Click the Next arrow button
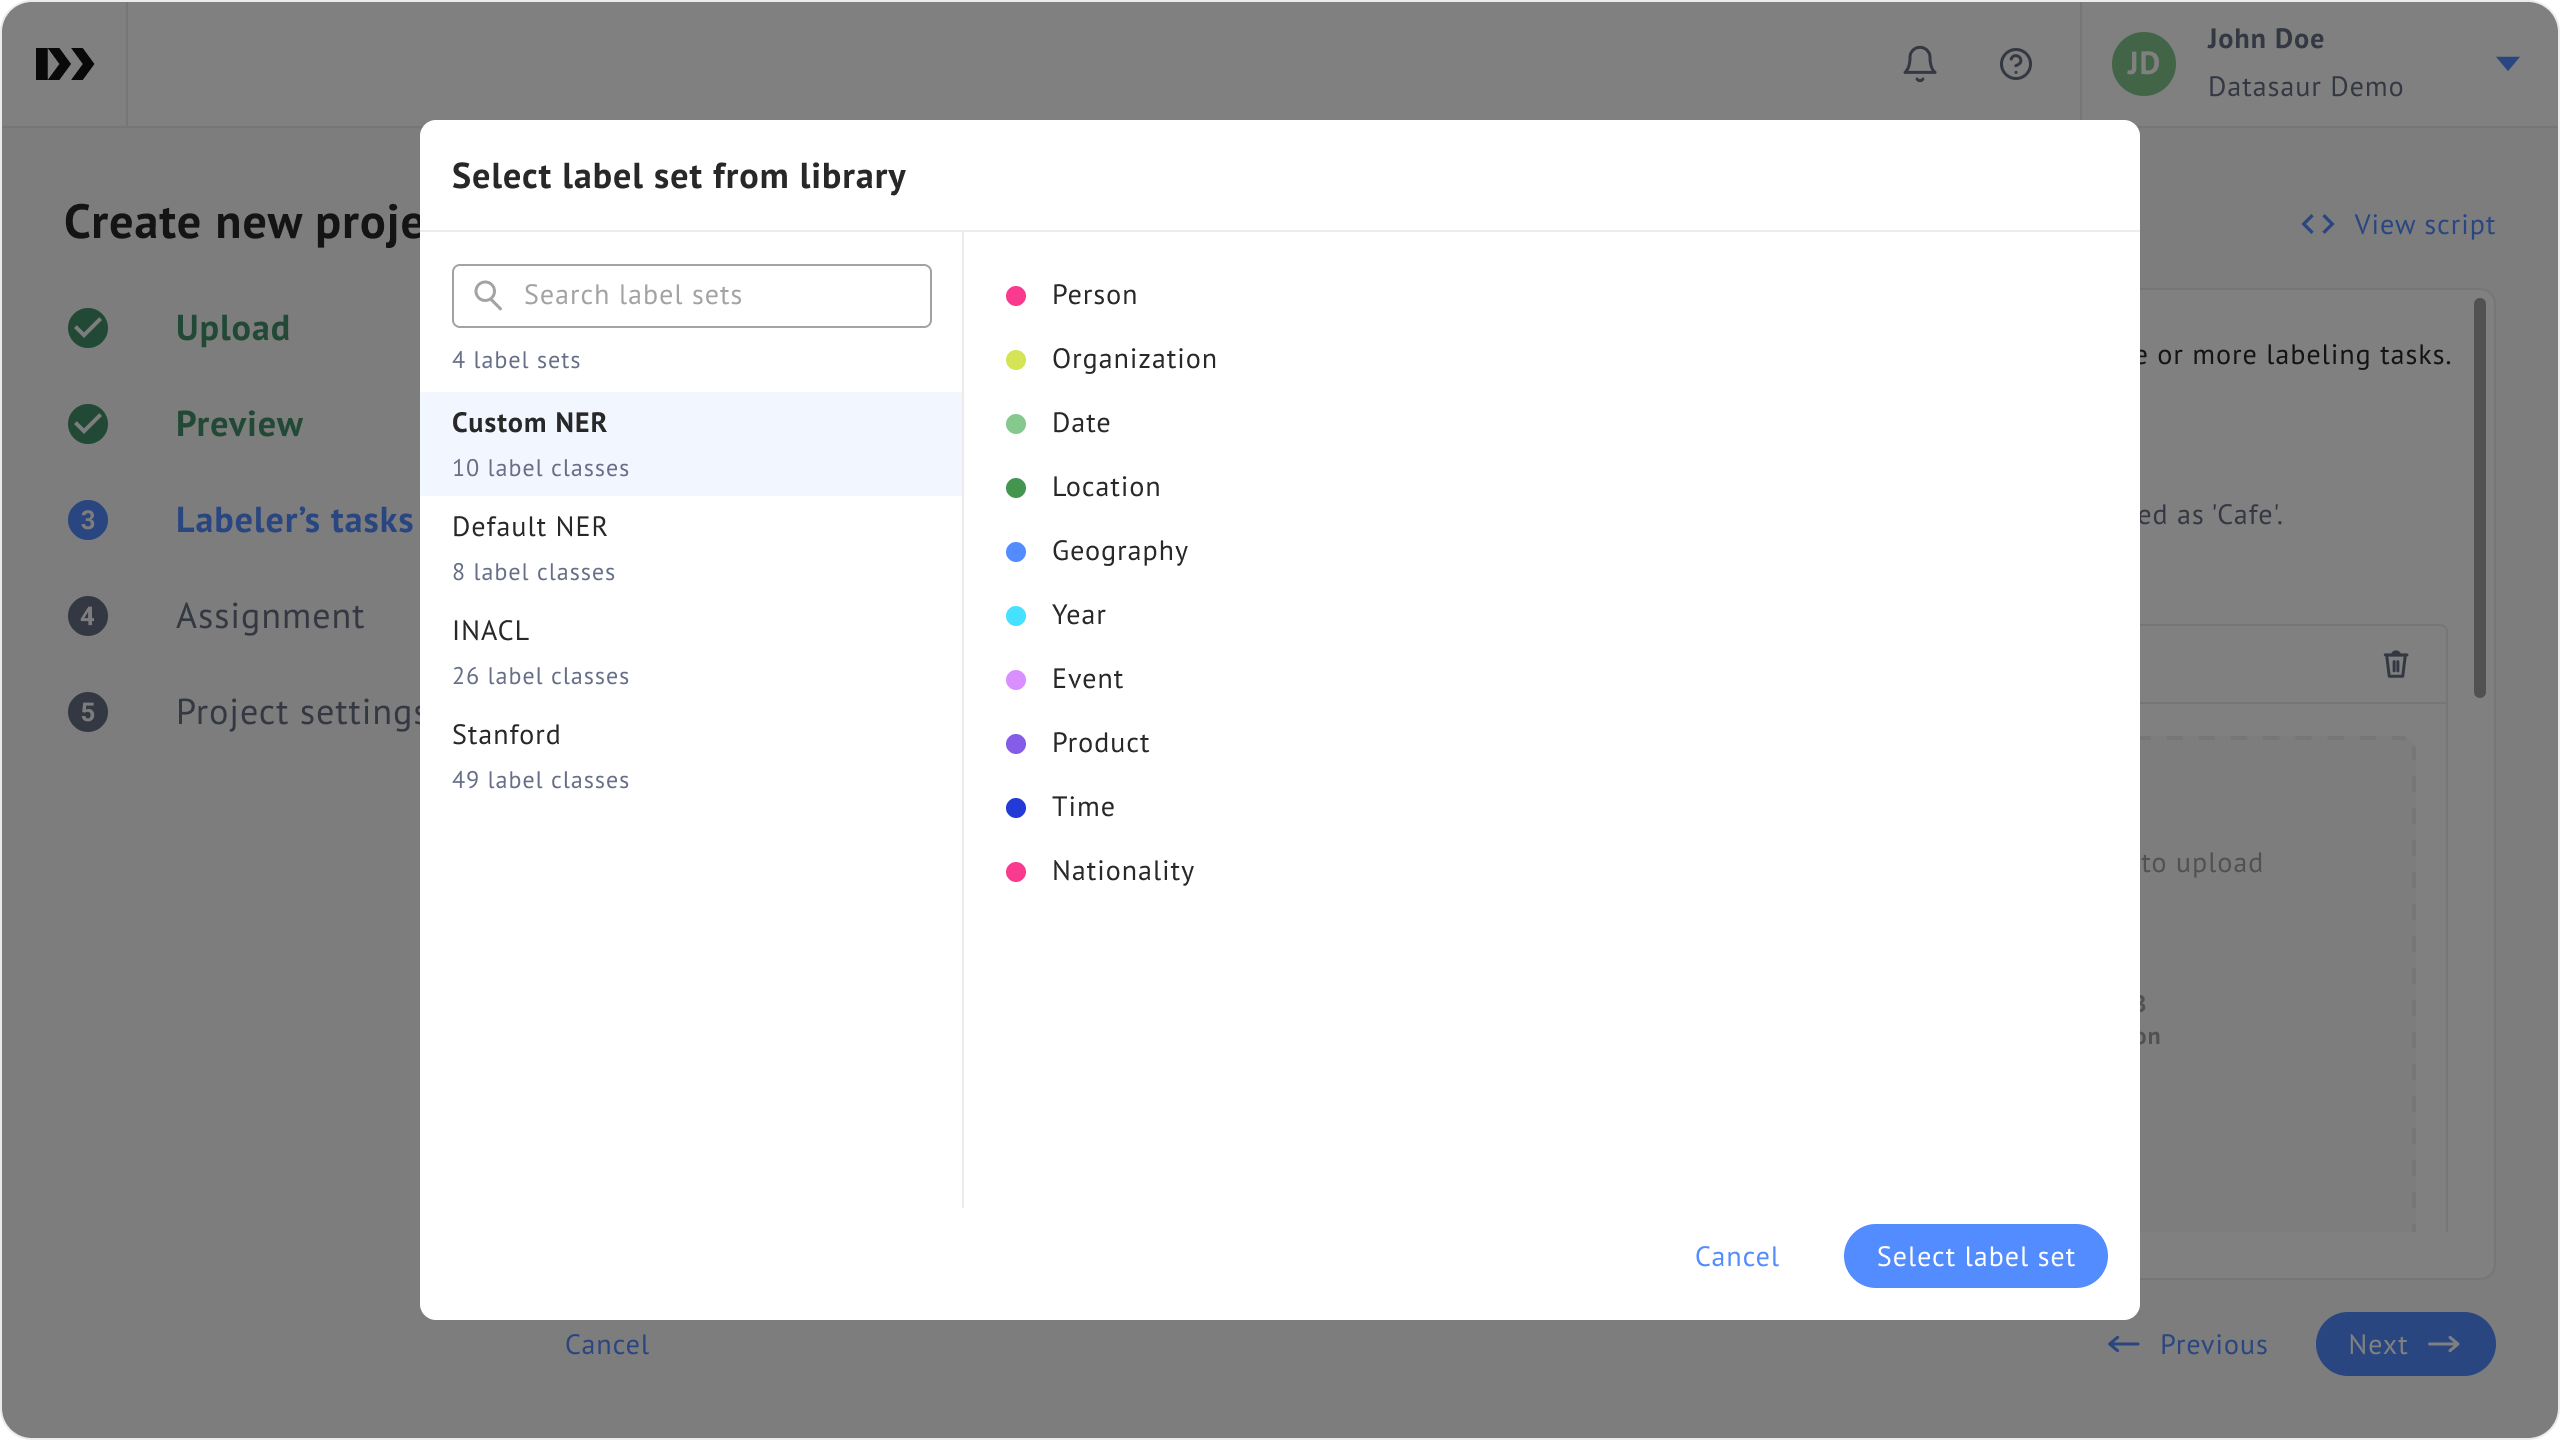2560x1440 pixels. [x=2405, y=1344]
